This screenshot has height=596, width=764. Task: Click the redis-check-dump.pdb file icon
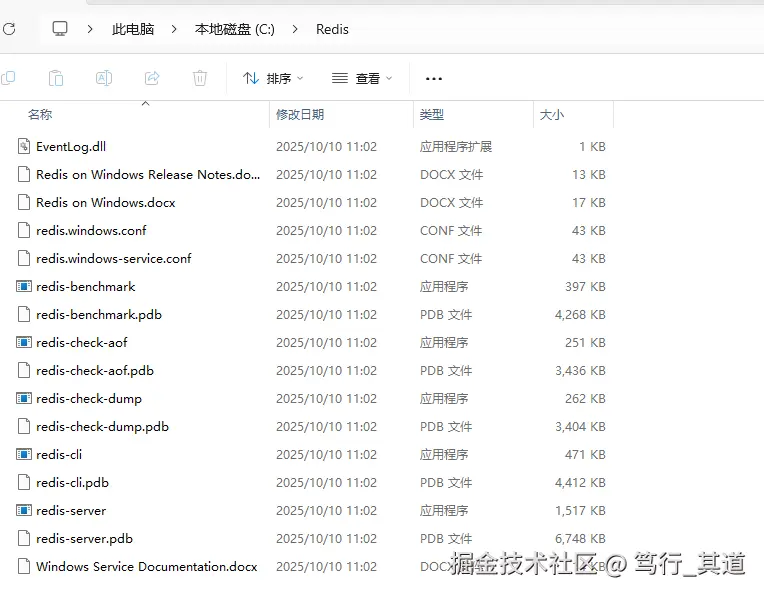24,426
